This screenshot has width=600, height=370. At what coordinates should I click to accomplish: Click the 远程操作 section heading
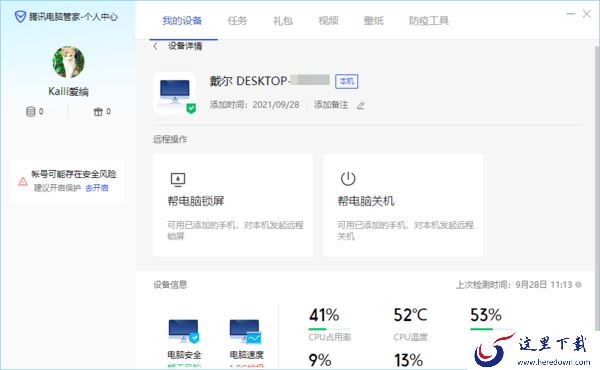(x=170, y=139)
